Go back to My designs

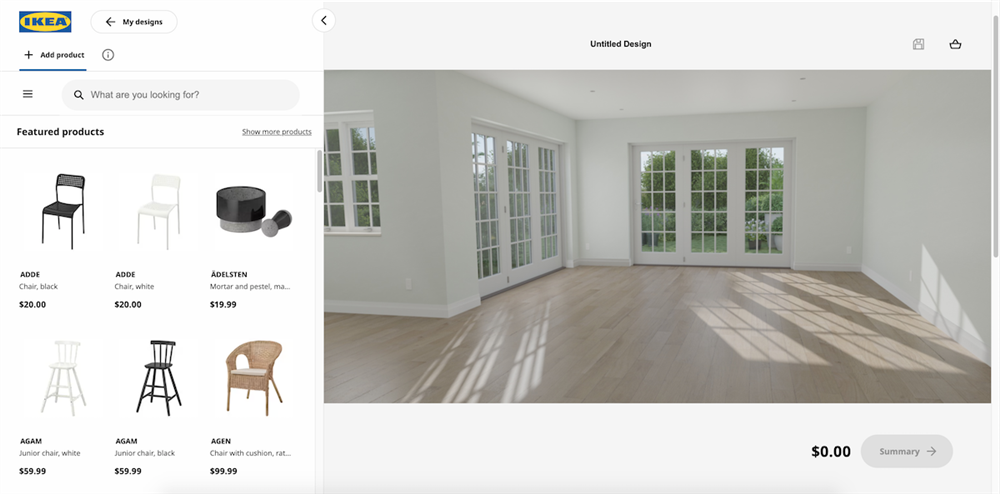[x=133, y=22]
